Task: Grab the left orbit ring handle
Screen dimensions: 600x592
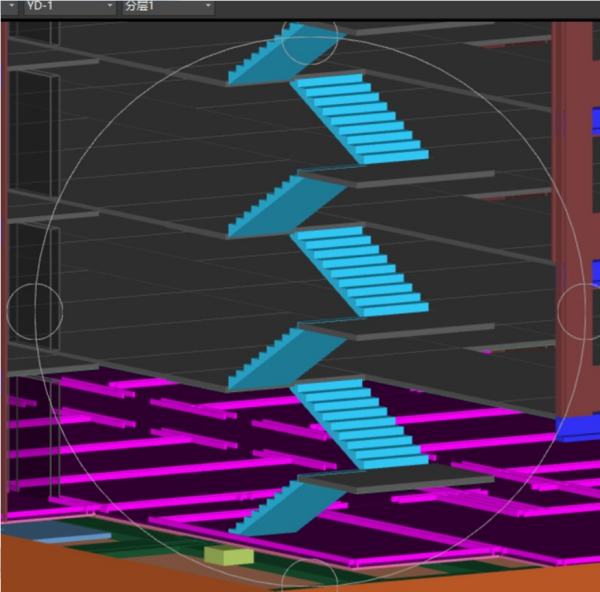Action: (x=35, y=310)
